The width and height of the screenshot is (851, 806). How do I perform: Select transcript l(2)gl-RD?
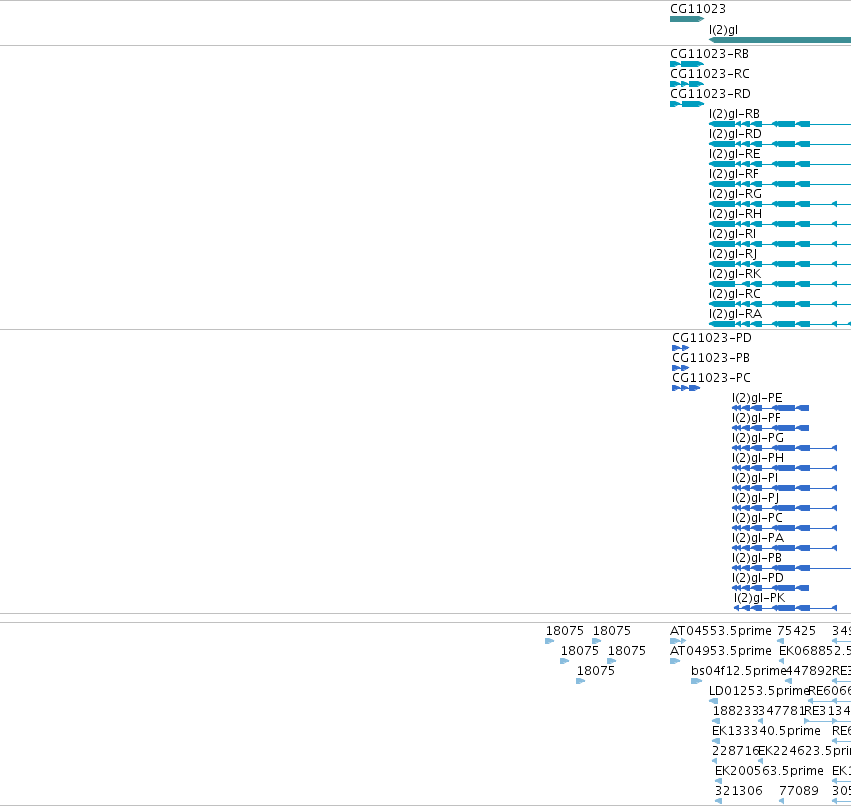click(x=780, y=144)
